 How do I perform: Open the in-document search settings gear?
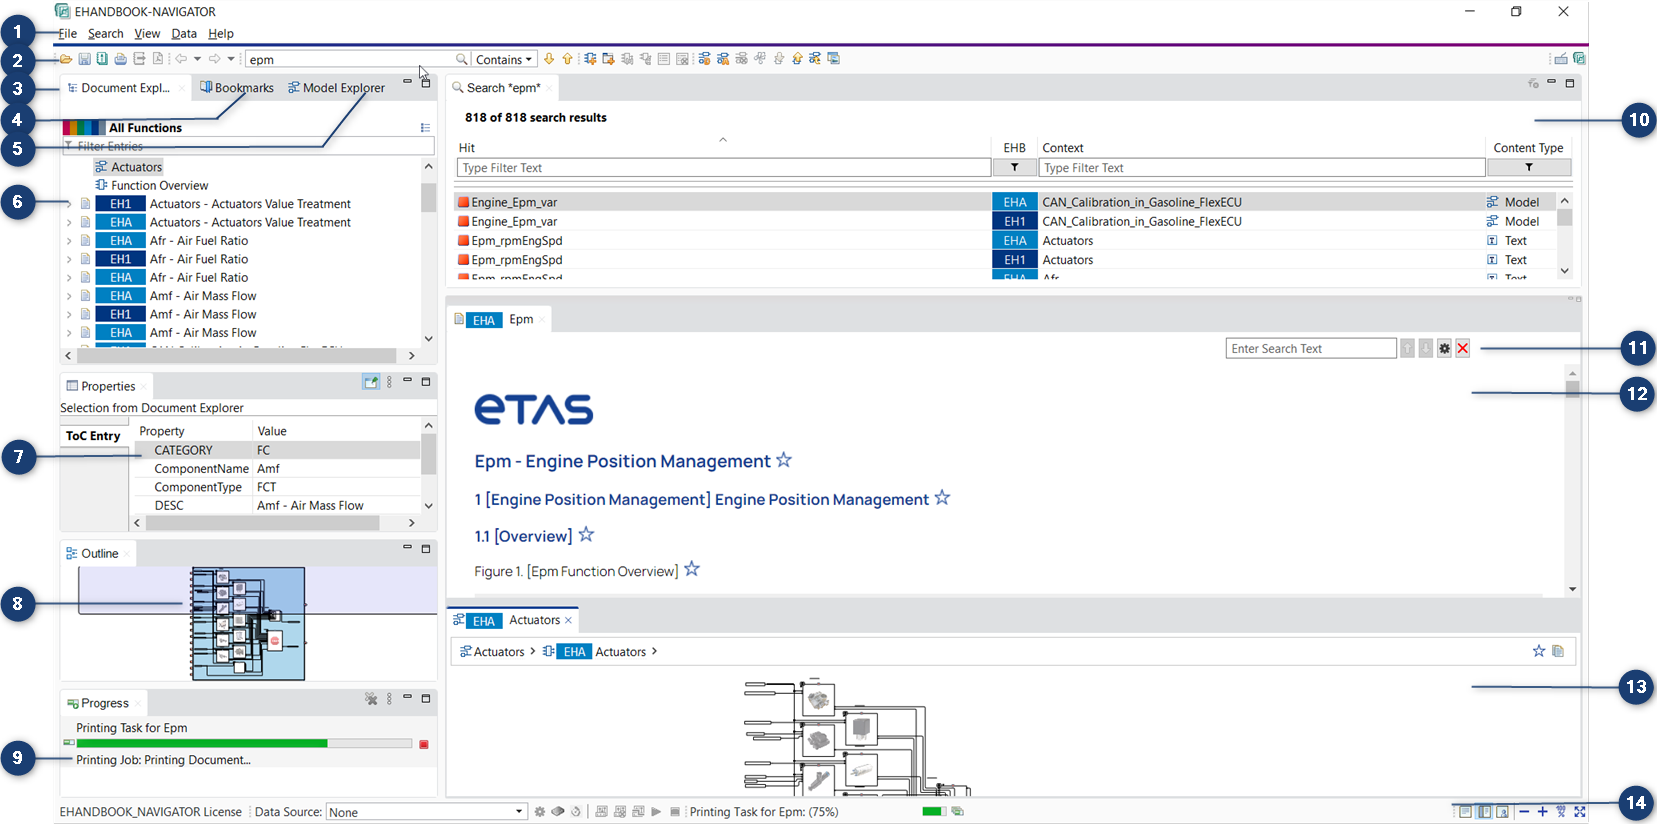pyautogui.click(x=1444, y=348)
